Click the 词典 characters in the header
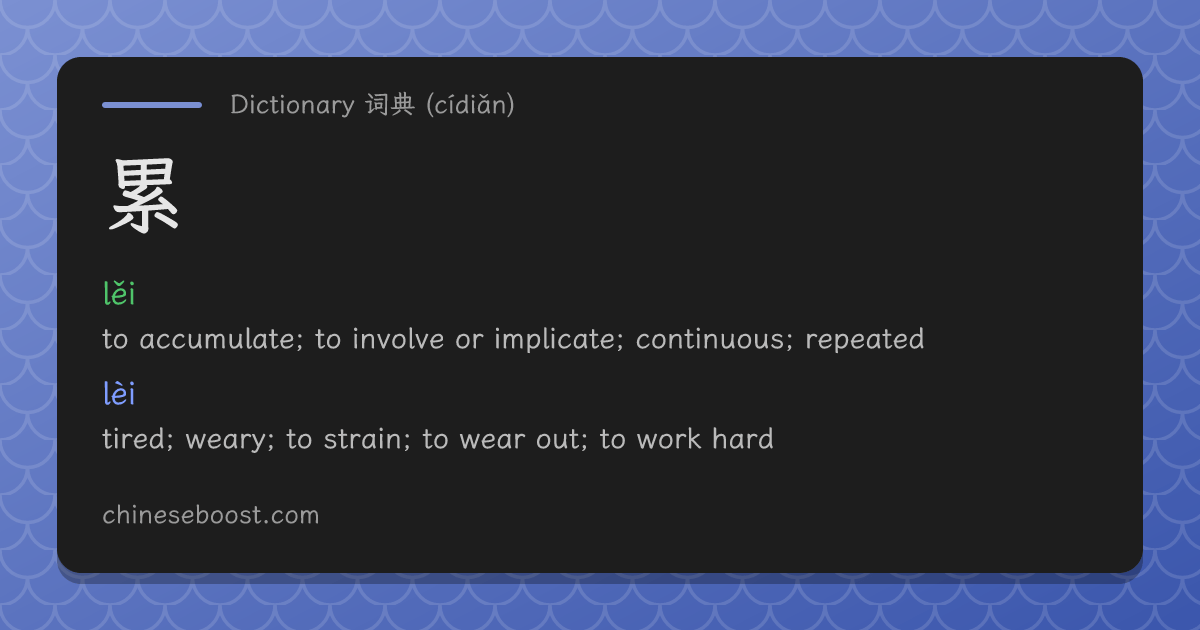 pos(389,104)
